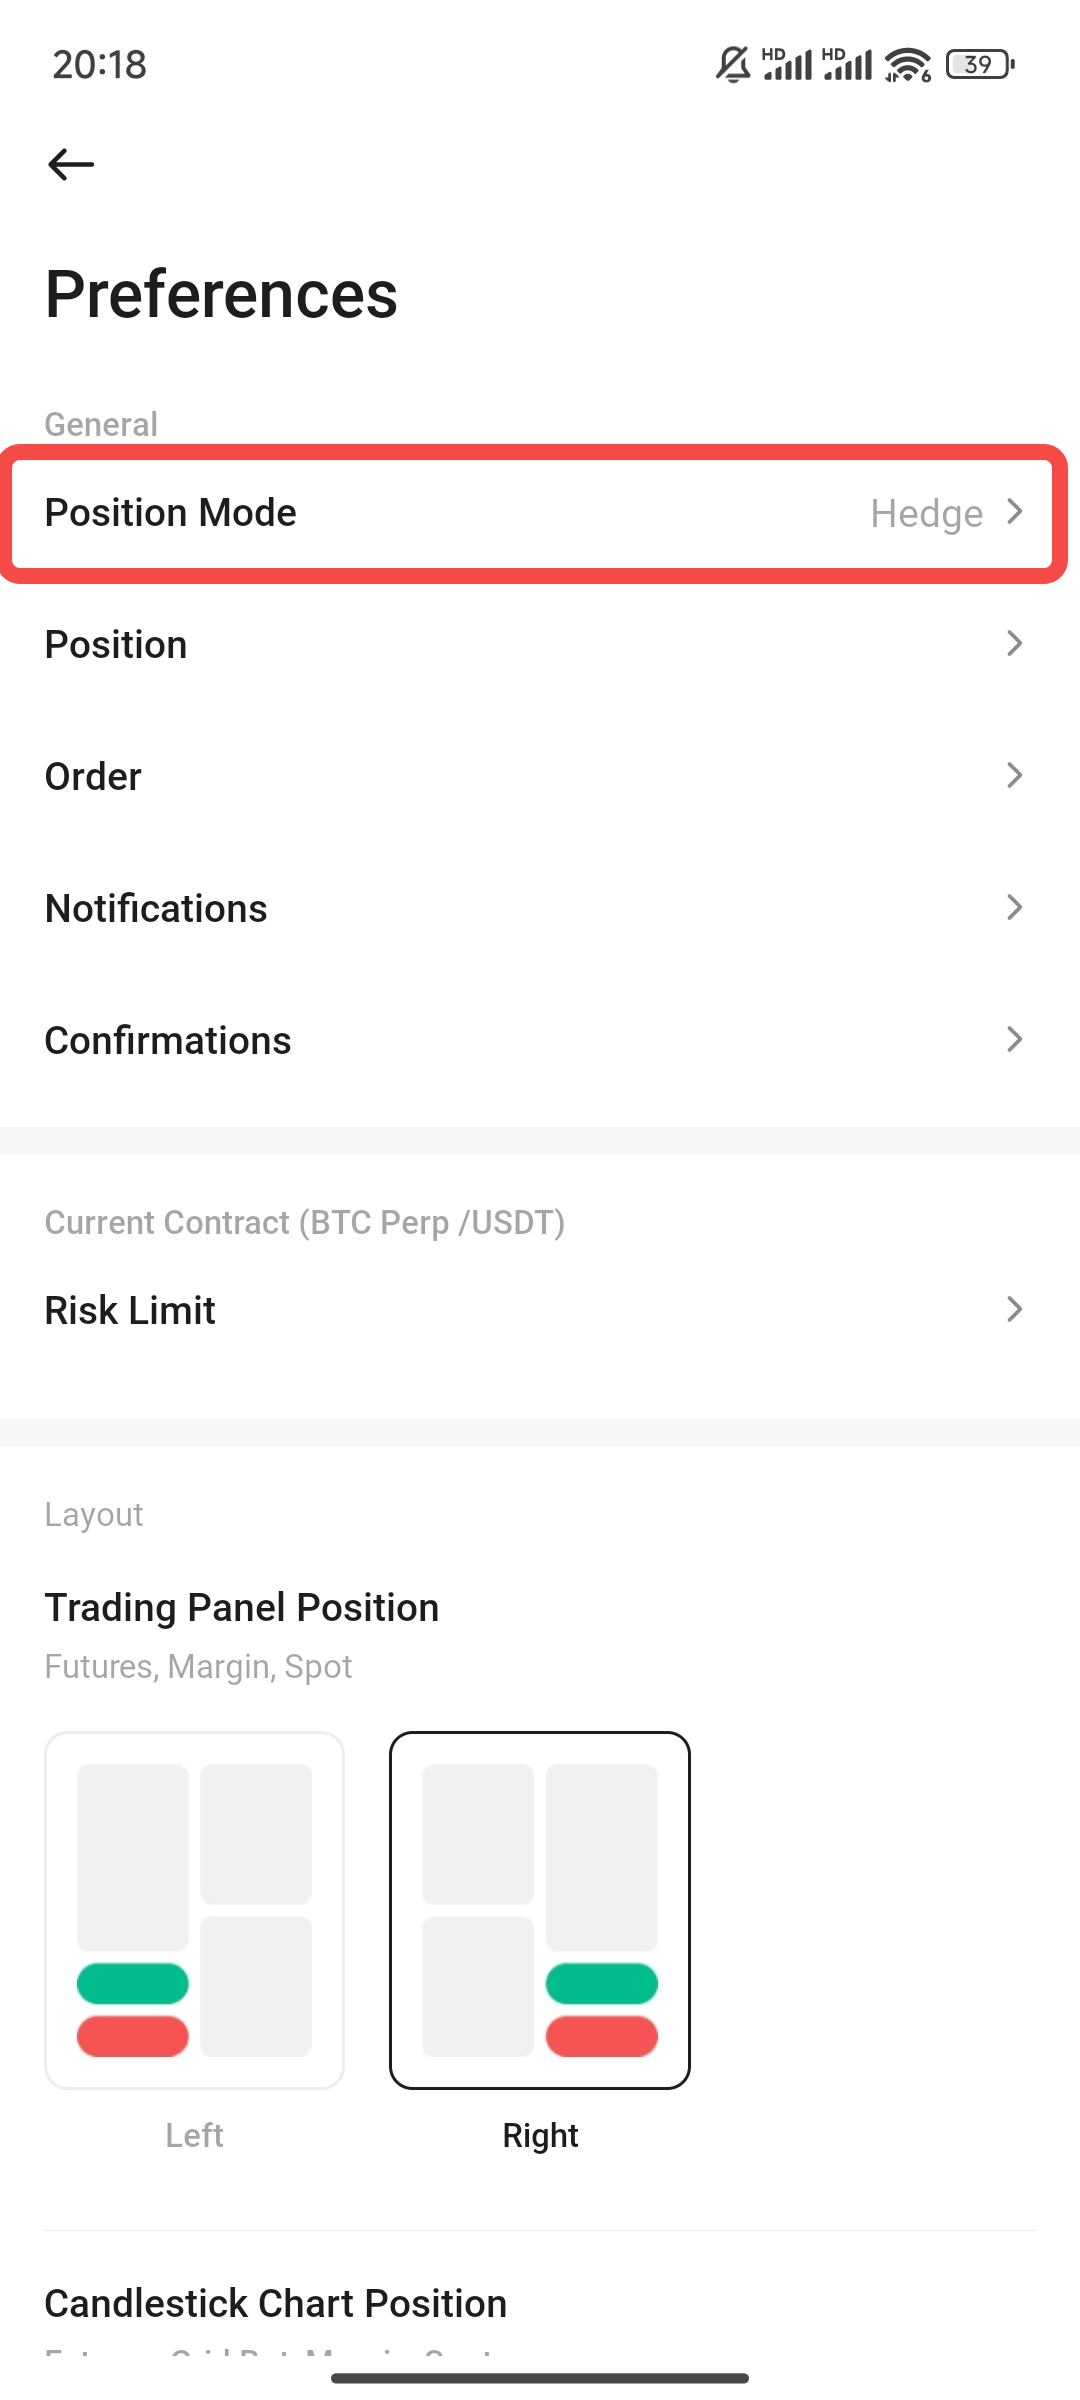1080x2400 pixels.
Task: Tap the back arrow icon
Action: tap(71, 164)
